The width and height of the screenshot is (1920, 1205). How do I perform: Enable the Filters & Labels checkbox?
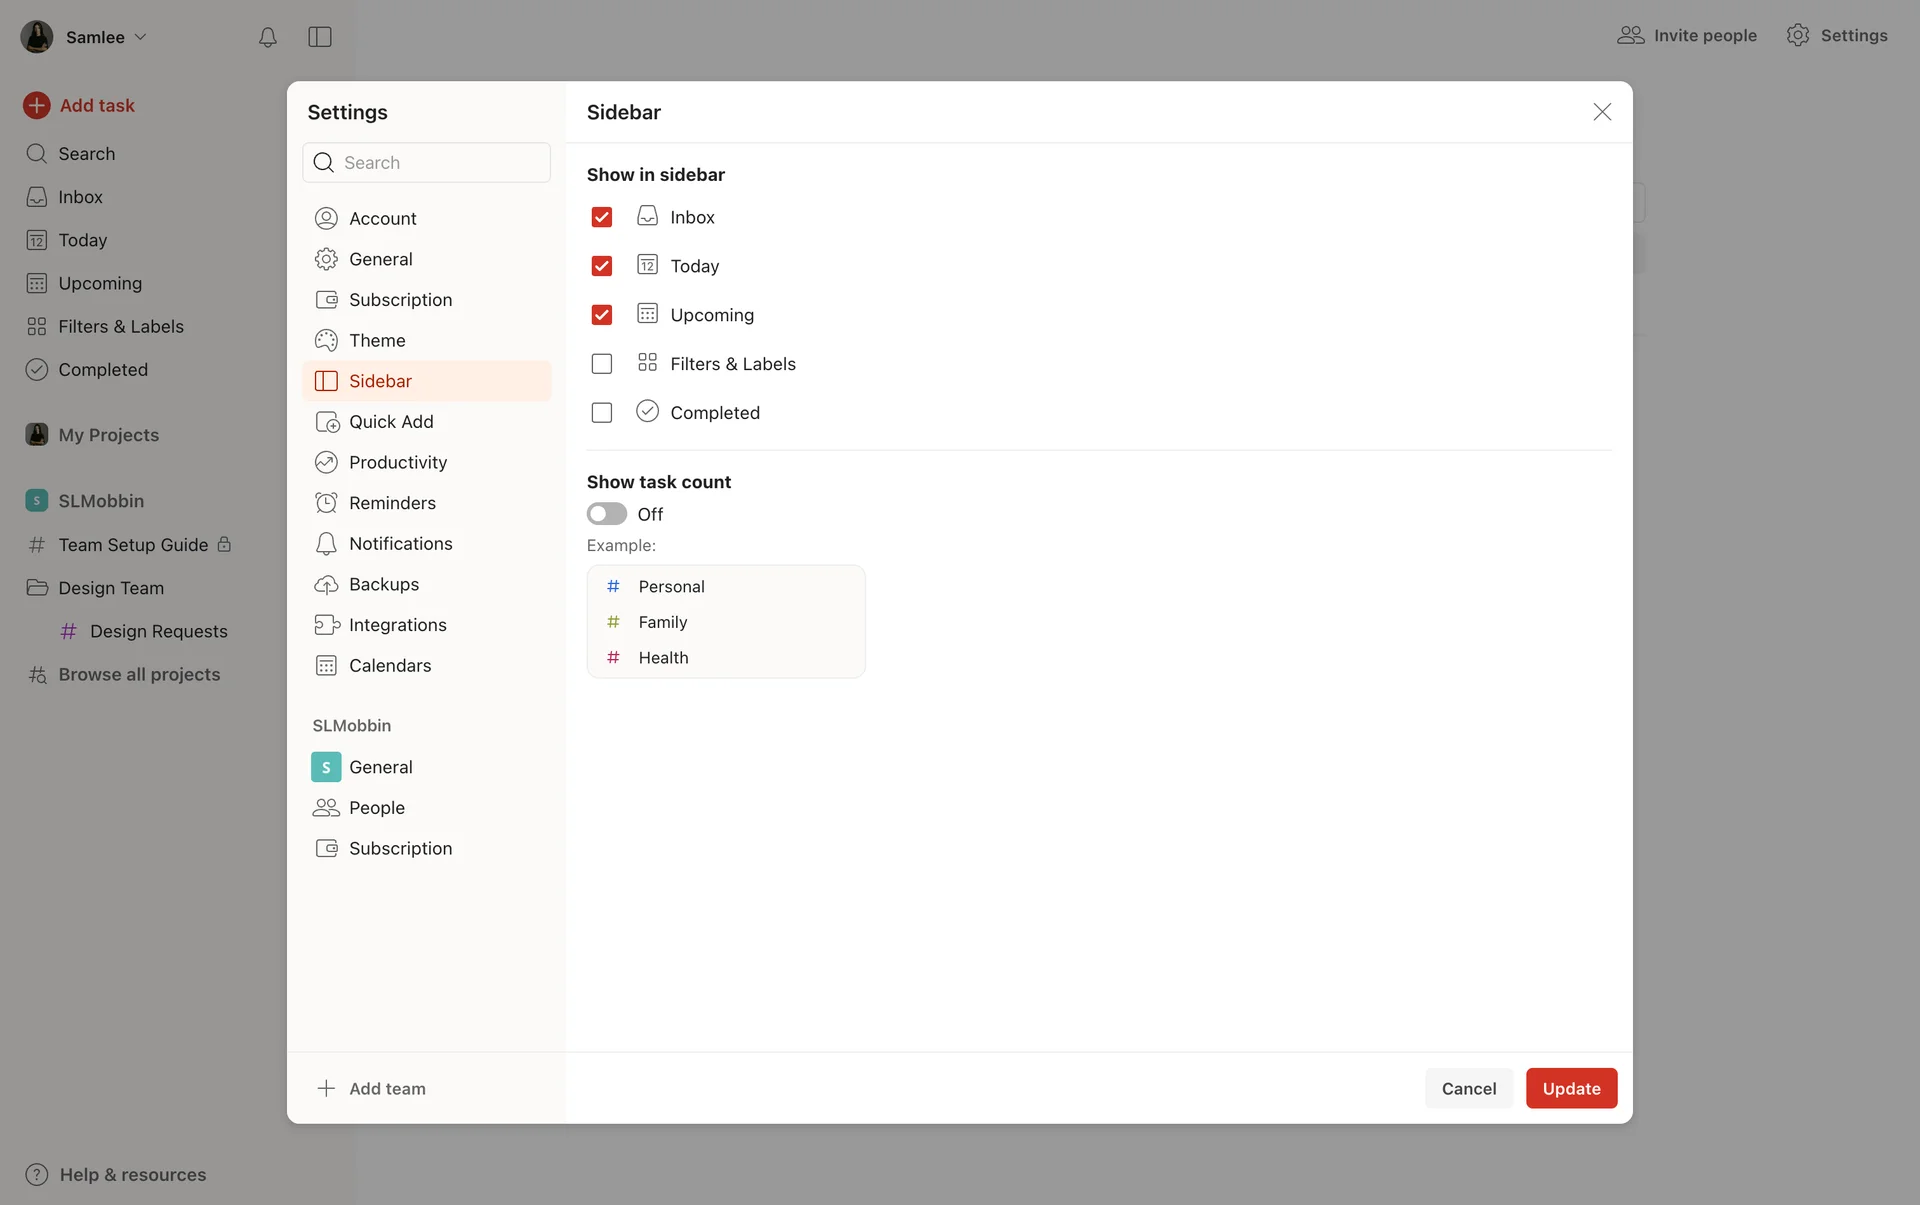tap(602, 364)
